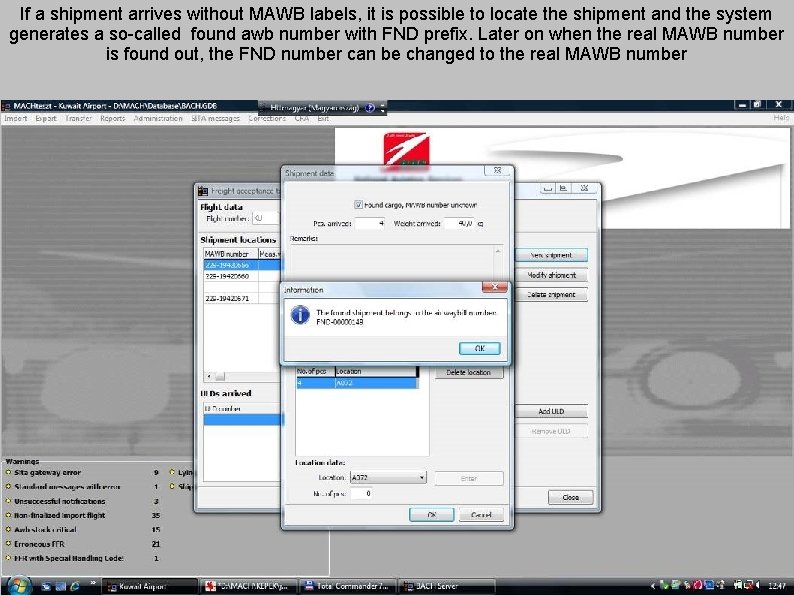
Task: Click OK at bottom of Shipment data dialog
Action: click(x=431, y=514)
